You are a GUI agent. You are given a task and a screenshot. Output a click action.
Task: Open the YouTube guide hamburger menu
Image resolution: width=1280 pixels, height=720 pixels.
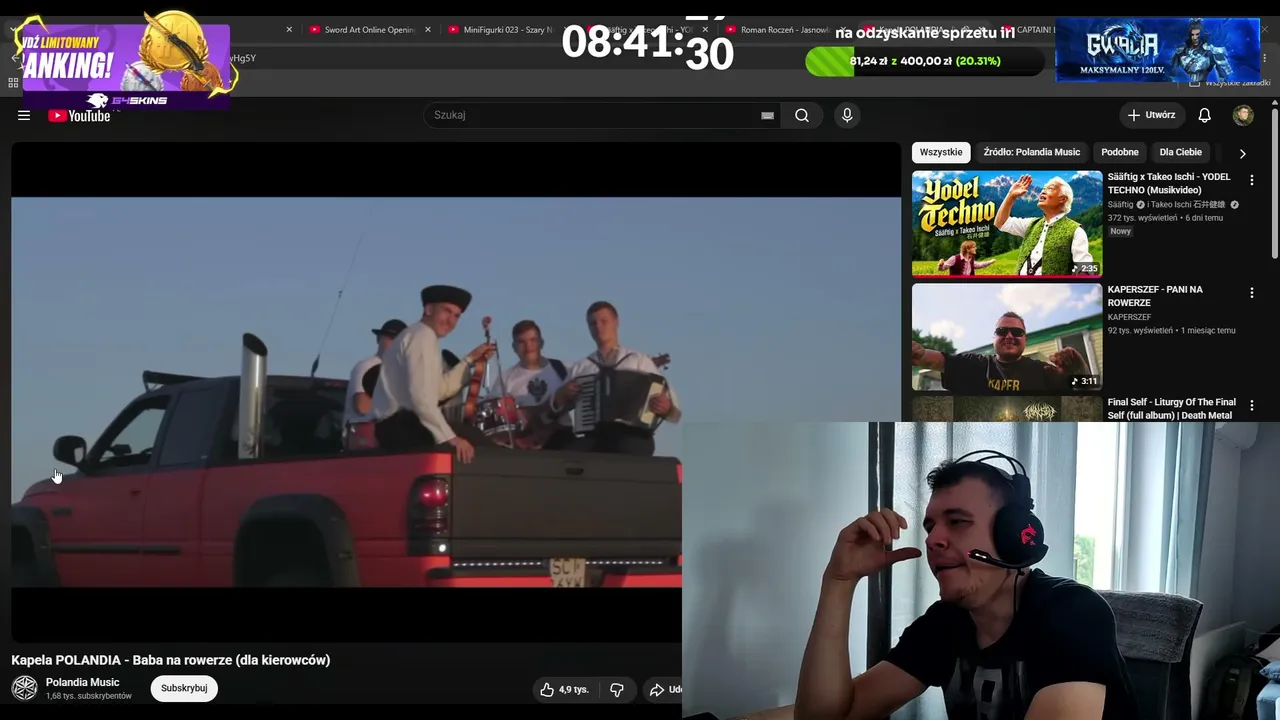click(24, 115)
